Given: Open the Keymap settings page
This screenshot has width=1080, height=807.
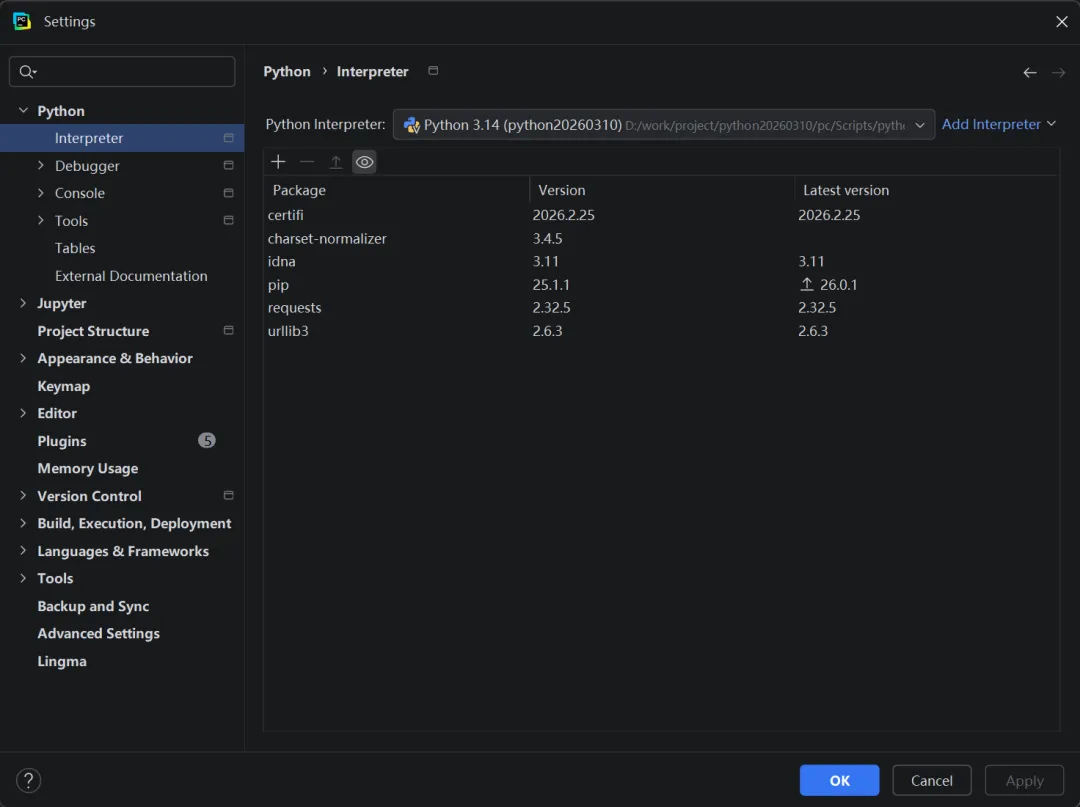Looking at the screenshot, I should (x=122, y=386).
